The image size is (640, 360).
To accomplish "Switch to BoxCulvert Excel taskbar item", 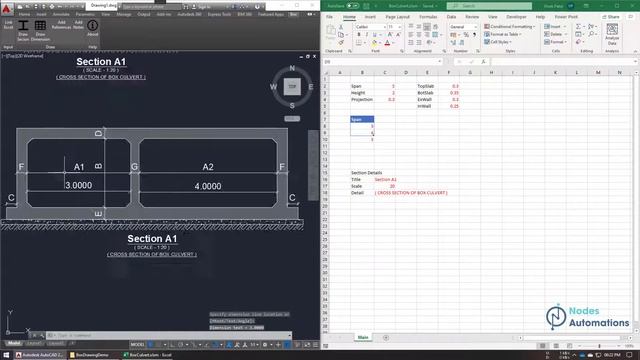I will pos(148,355).
